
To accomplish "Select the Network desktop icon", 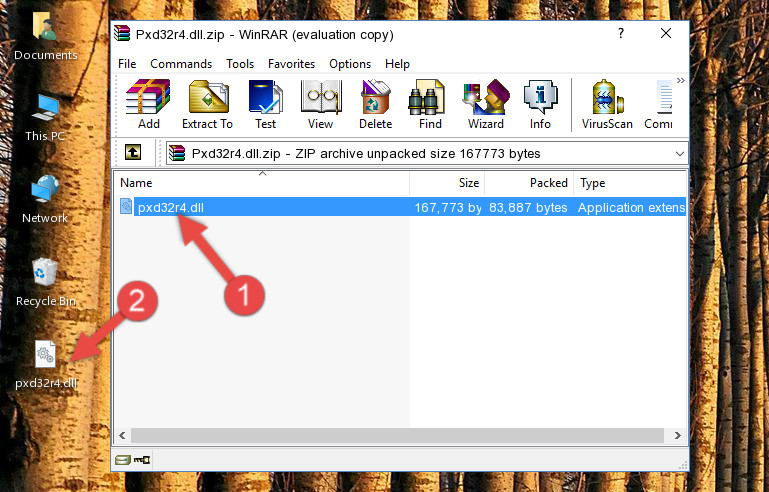I will coord(45,199).
